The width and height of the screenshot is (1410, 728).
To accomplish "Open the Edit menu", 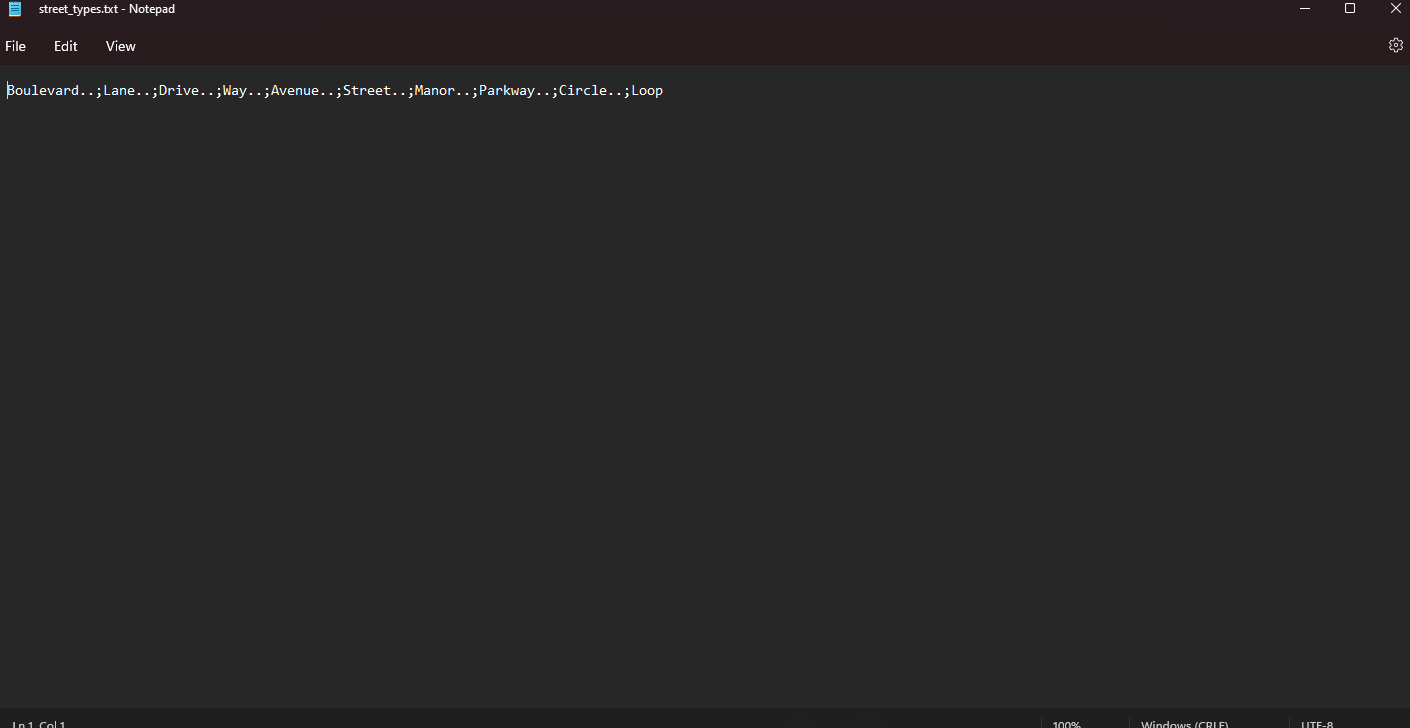I will 65,46.
